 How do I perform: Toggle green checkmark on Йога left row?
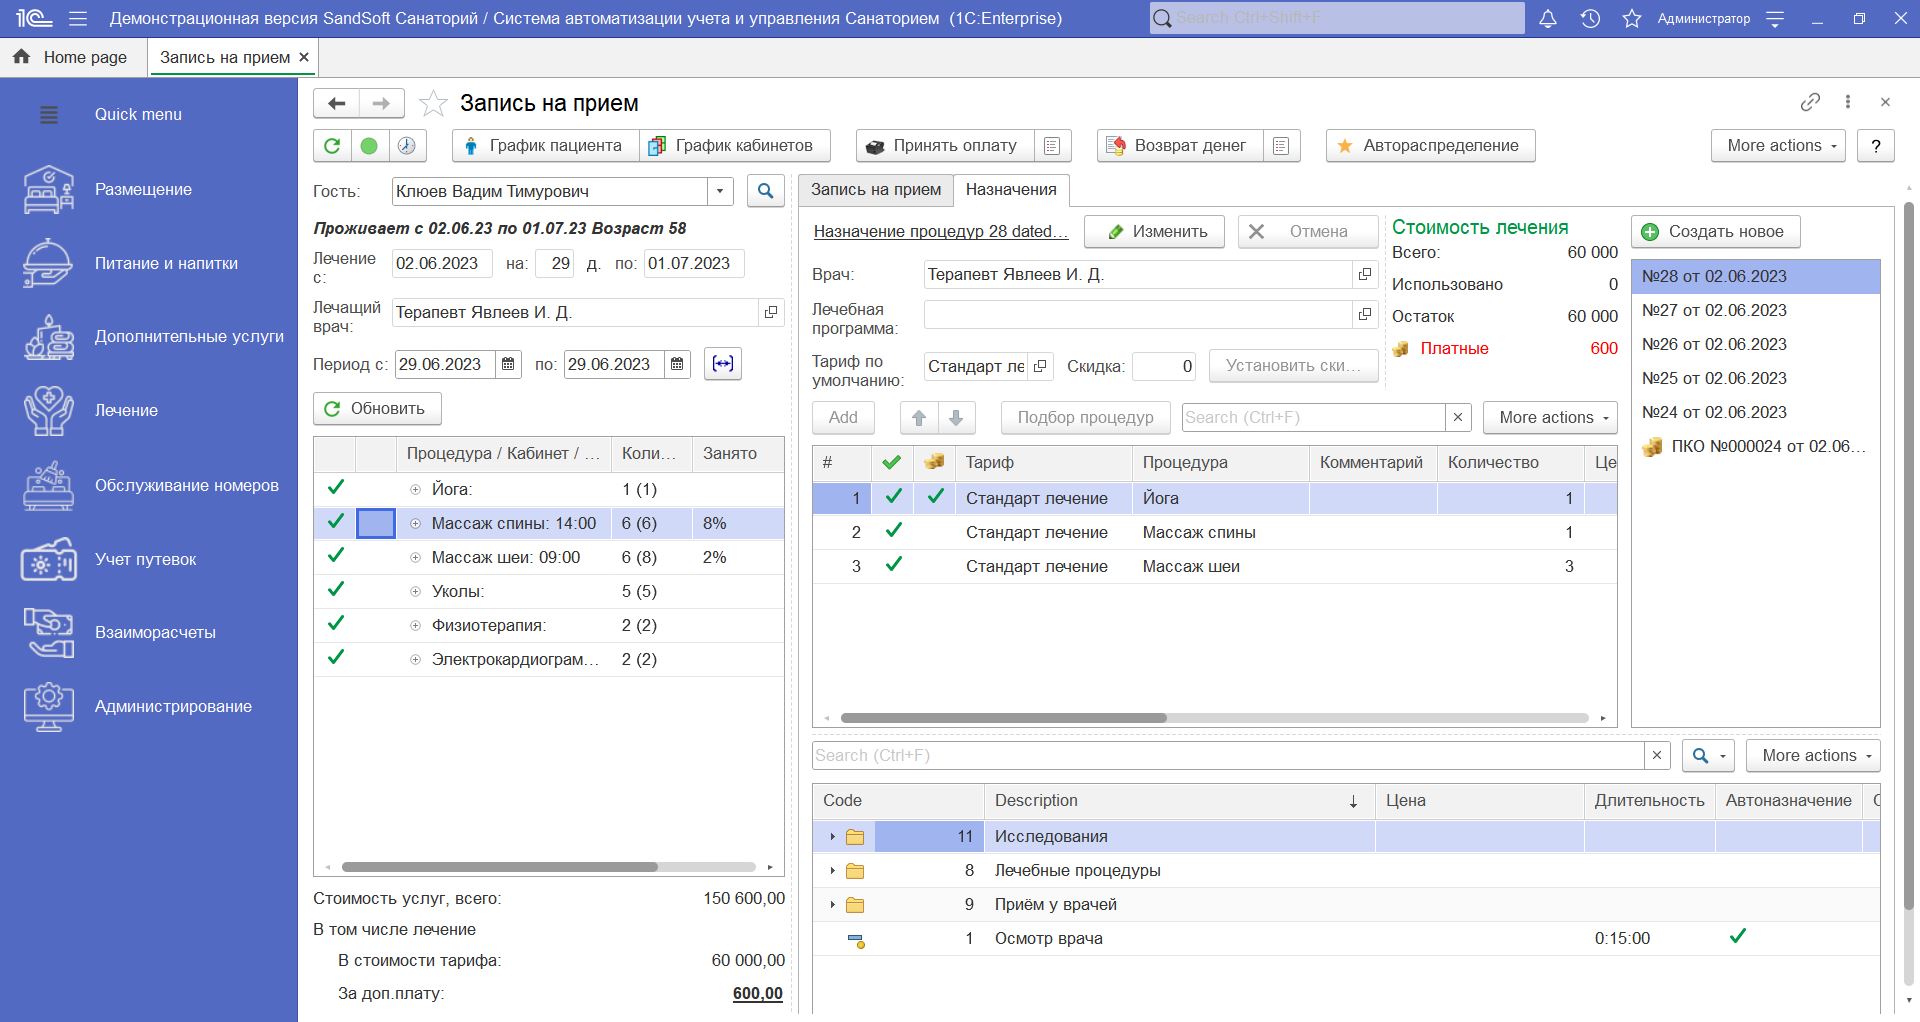[336, 488]
